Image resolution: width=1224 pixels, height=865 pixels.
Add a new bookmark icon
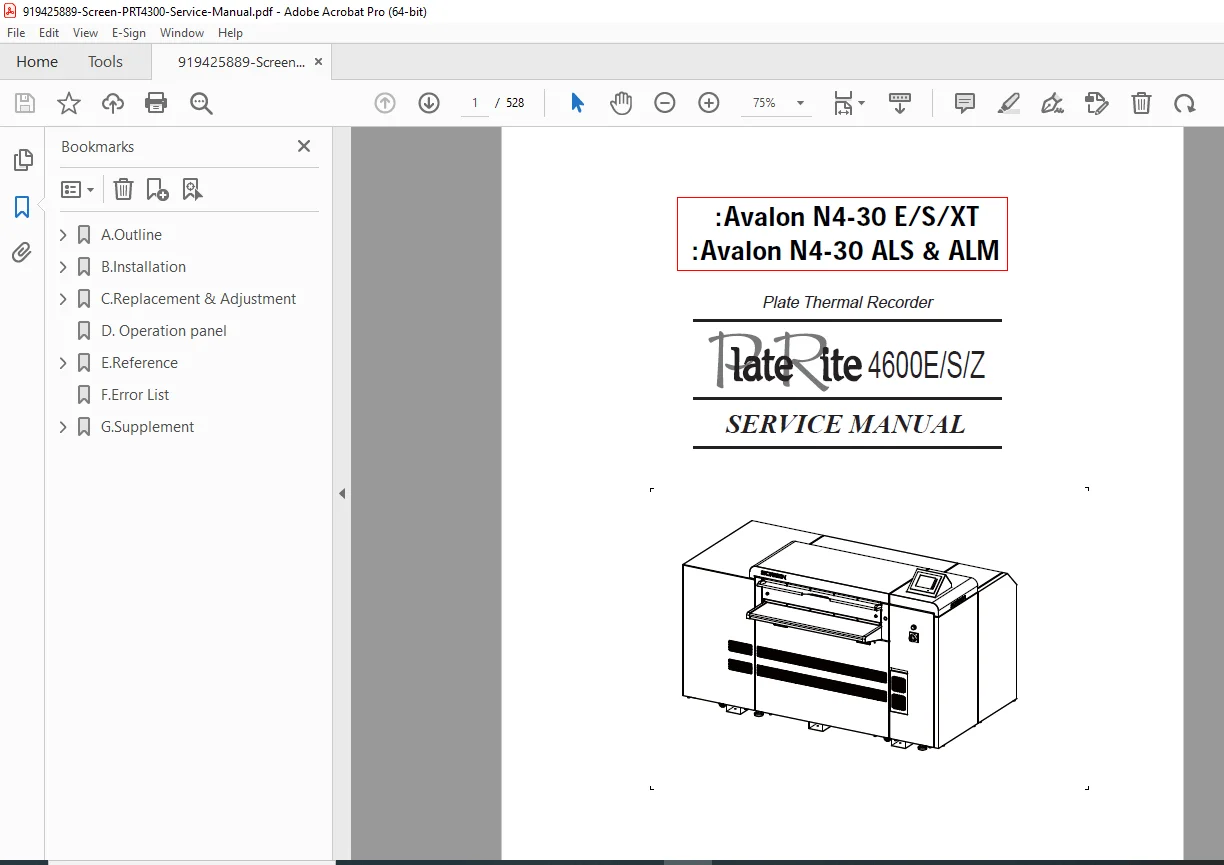pos(157,189)
